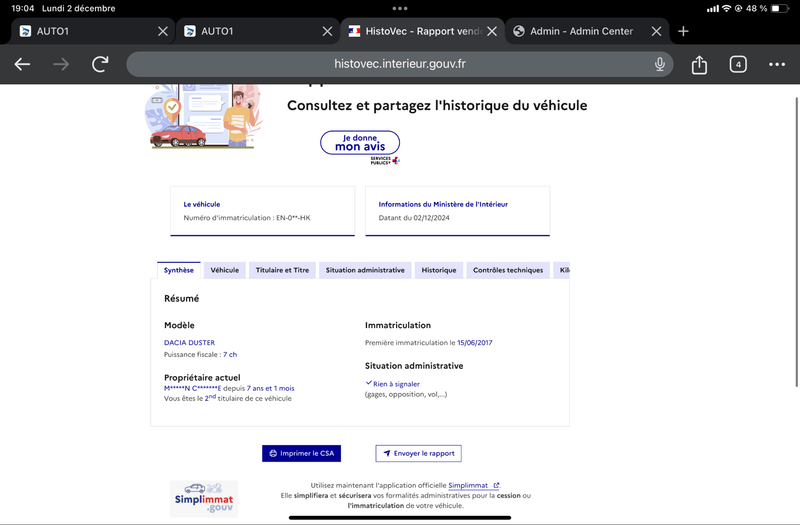The image size is (800, 525).
Task: Click the page vertical scrollbar
Action: [796, 242]
